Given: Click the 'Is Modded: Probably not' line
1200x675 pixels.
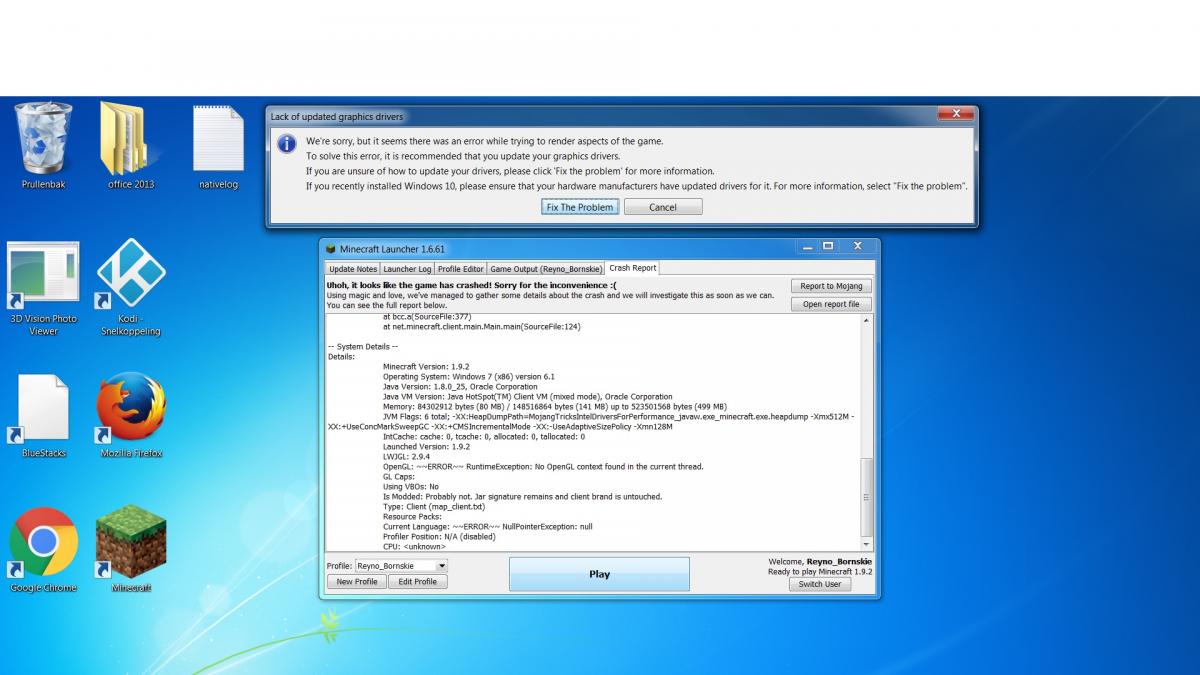Looking at the screenshot, I should 522,497.
